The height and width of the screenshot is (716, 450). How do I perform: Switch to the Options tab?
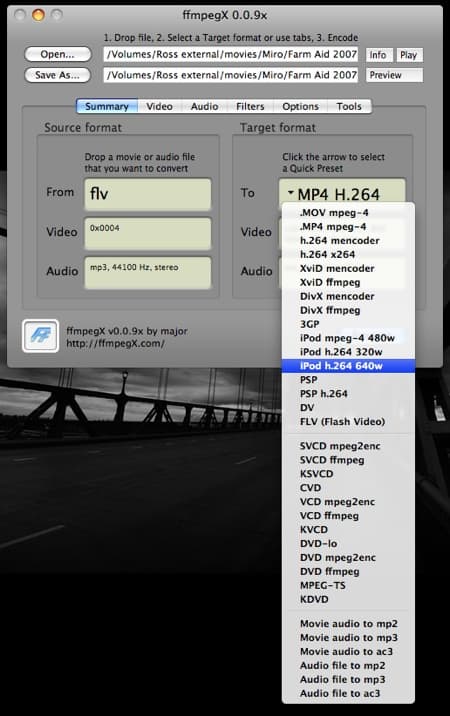tap(300, 106)
